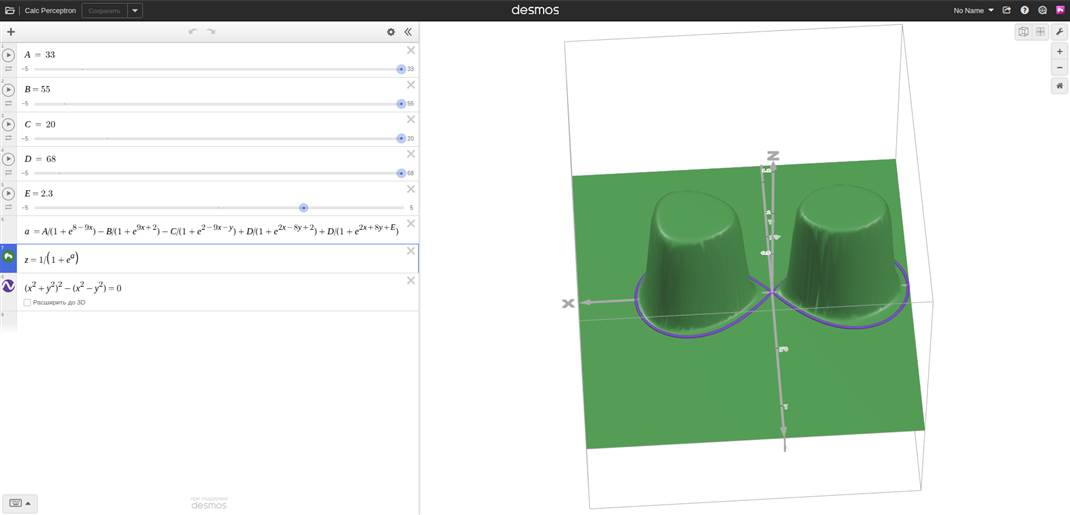Open the save options dropdown arrow
Screen dimensions: 1070x515
tap(134, 10)
